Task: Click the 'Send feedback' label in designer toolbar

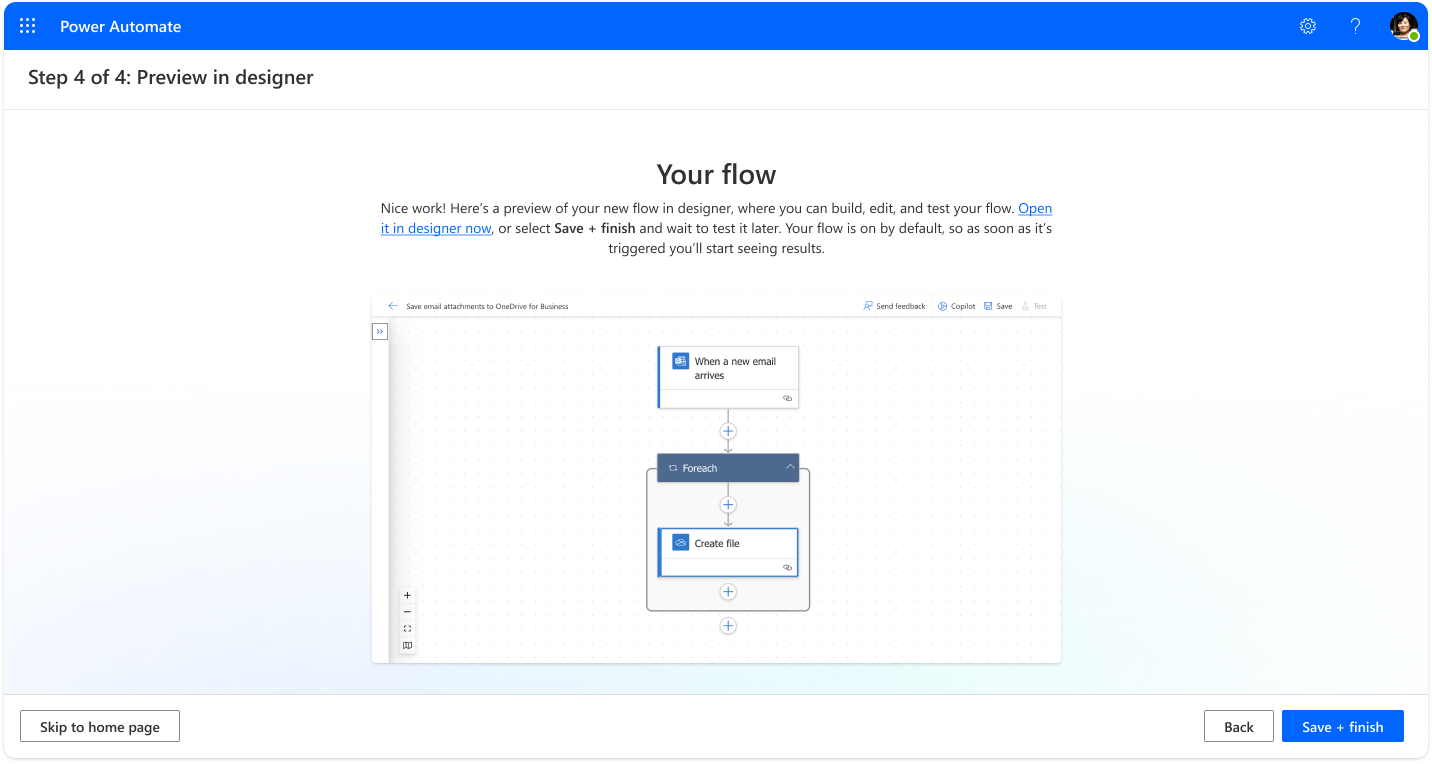Action: coord(901,306)
